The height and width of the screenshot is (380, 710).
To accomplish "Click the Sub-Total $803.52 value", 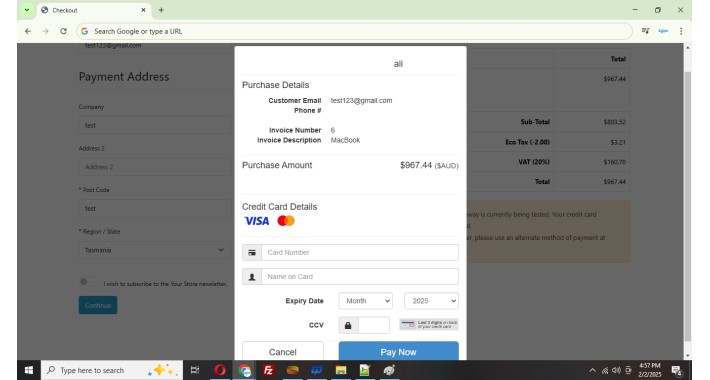I will pyautogui.click(x=614, y=122).
